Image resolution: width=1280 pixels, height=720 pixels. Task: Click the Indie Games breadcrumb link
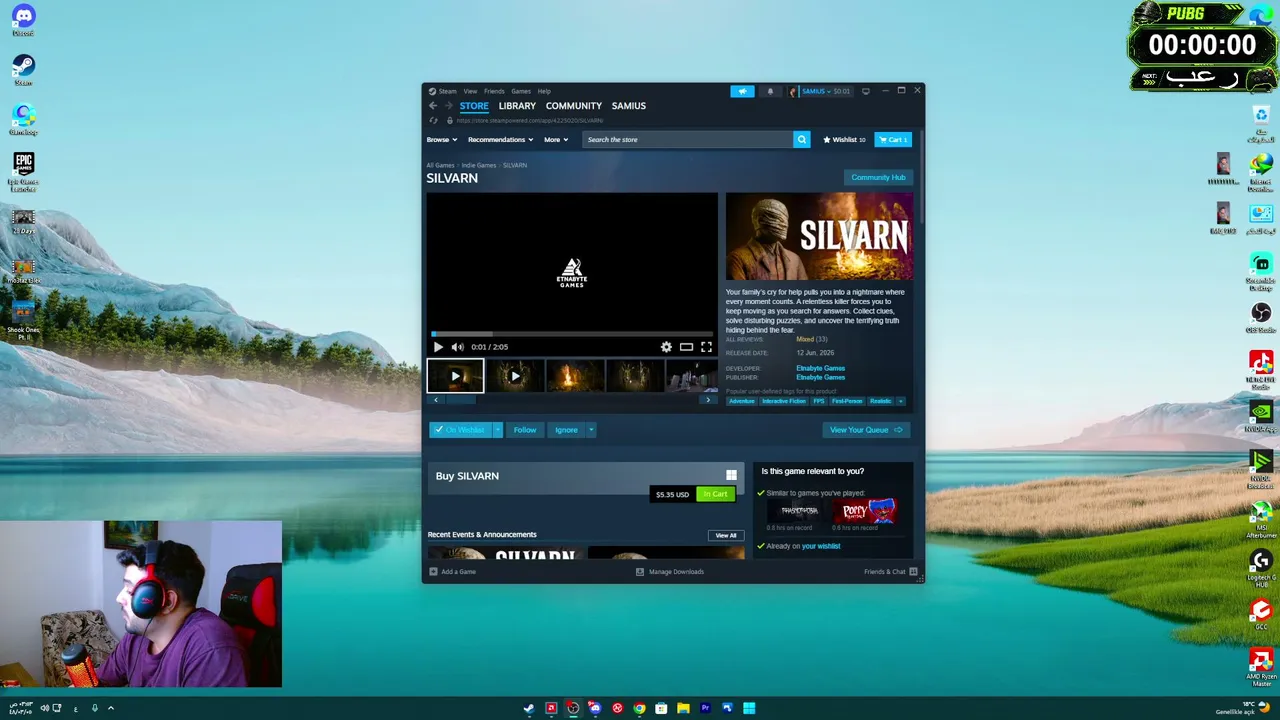point(479,165)
